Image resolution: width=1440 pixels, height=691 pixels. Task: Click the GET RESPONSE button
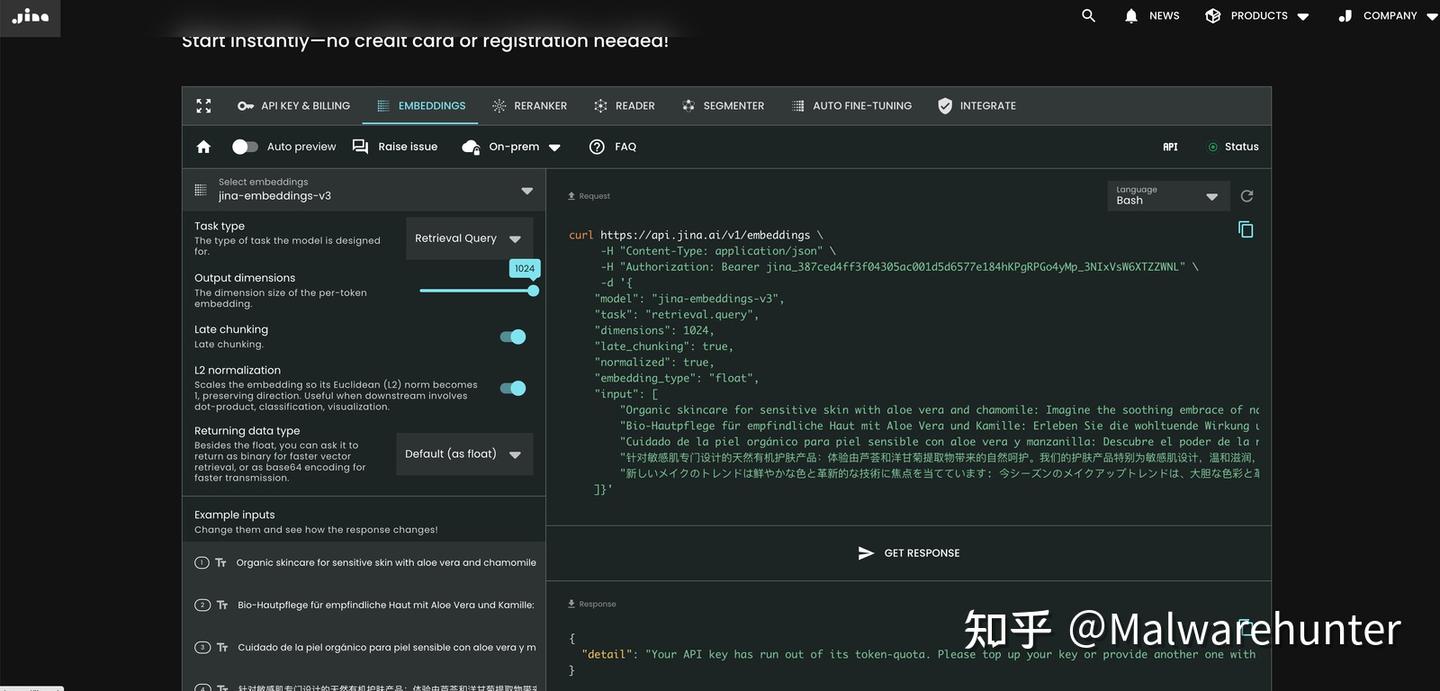(909, 553)
